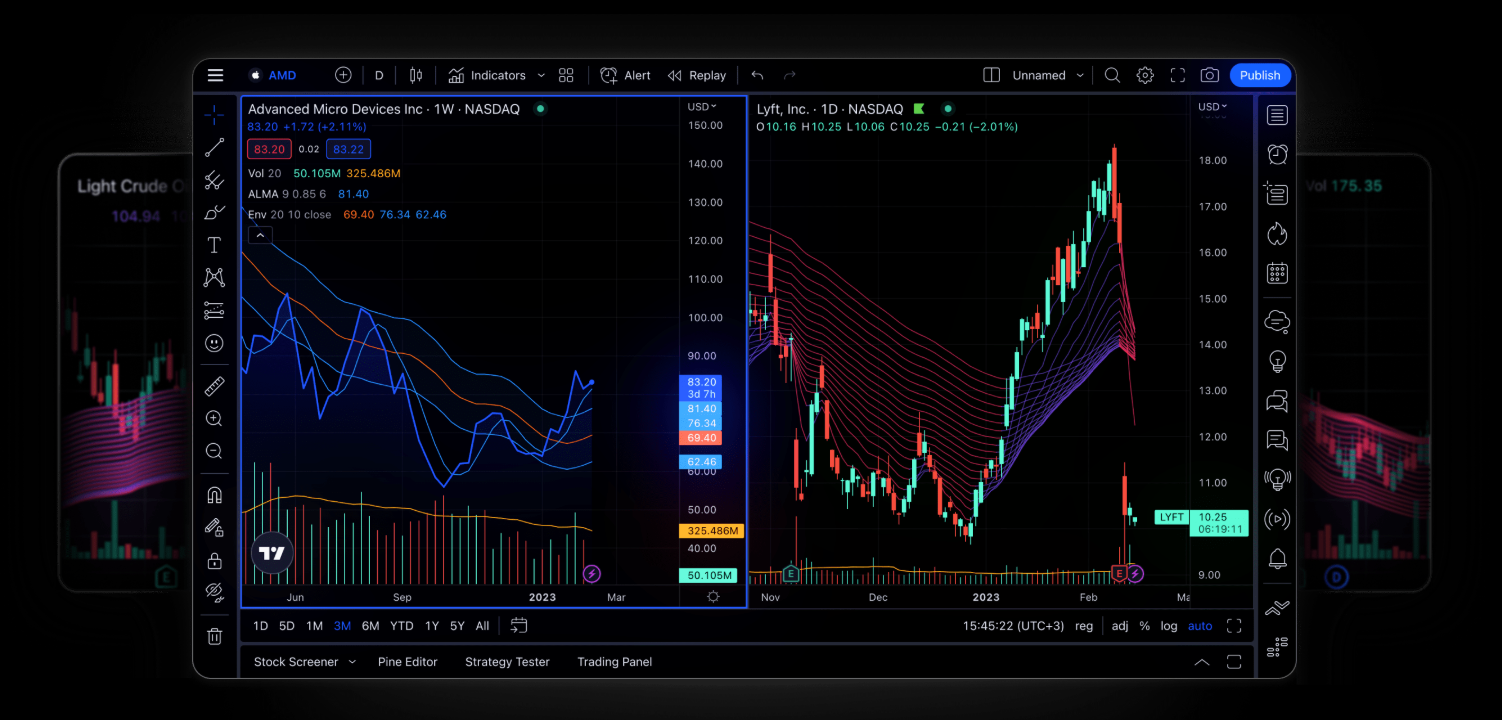1502x720 pixels.
Task: Select the text annotation tool
Action: [214, 245]
